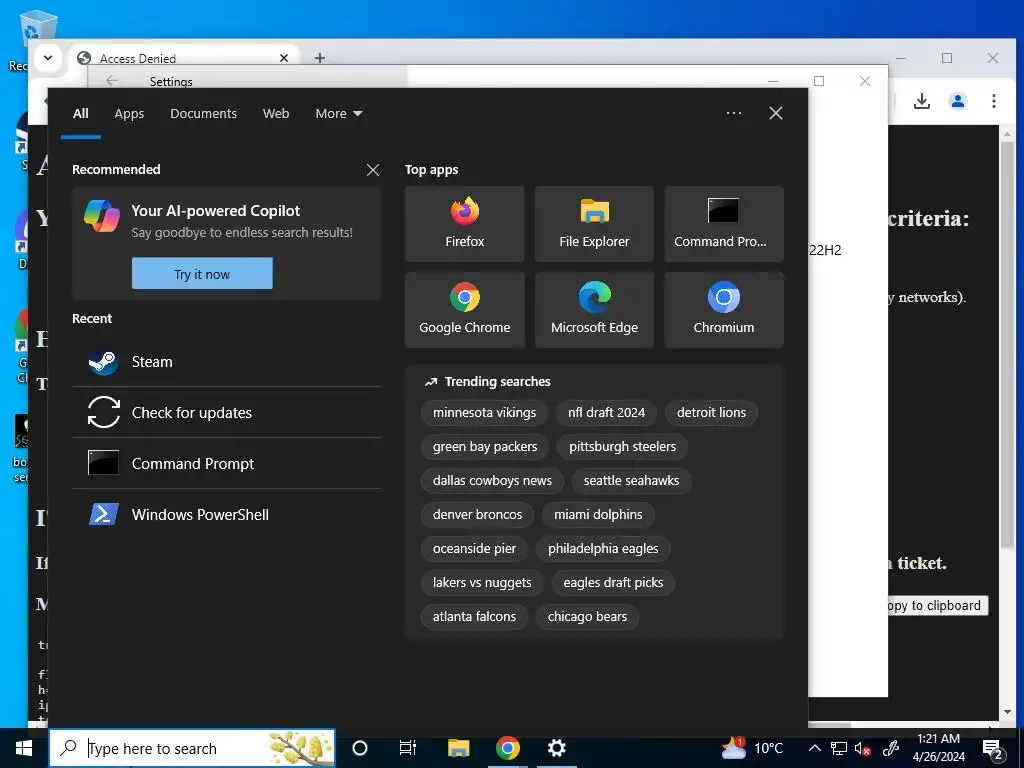The width and height of the screenshot is (1024, 768).
Task: Click Try it now button
Action: click(202, 274)
